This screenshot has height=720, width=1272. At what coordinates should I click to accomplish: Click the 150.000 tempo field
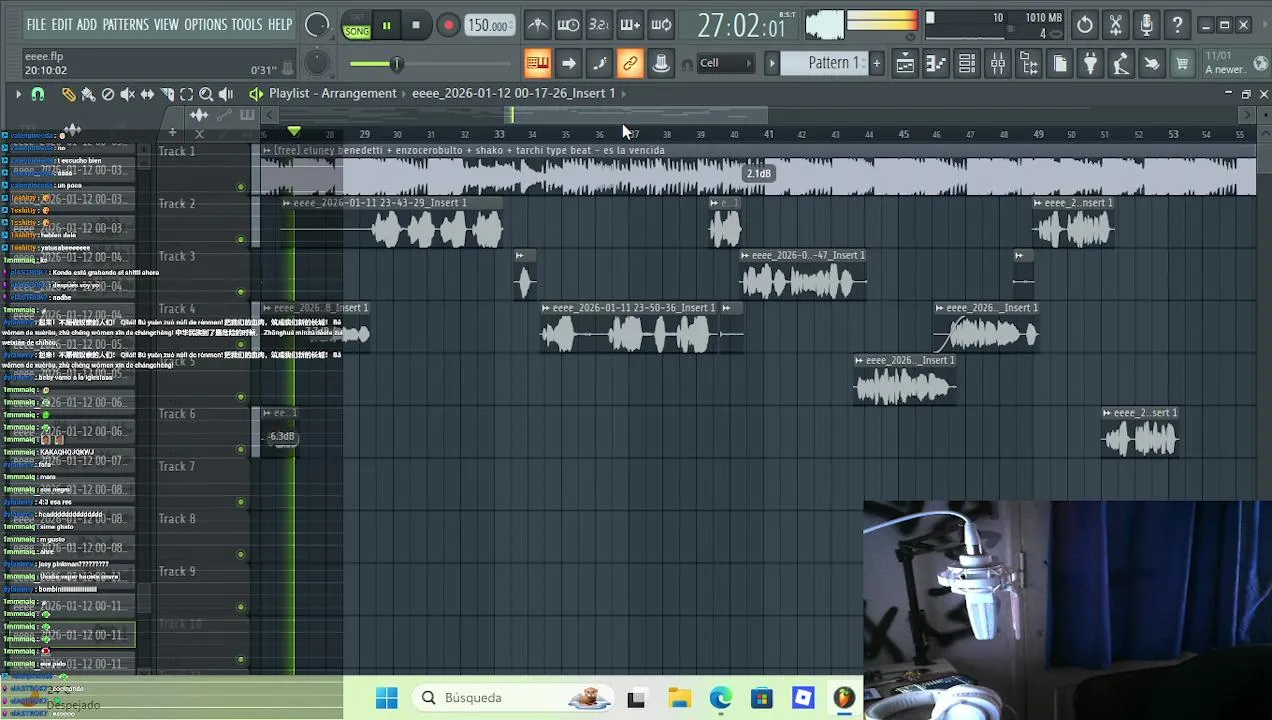coord(490,26)
